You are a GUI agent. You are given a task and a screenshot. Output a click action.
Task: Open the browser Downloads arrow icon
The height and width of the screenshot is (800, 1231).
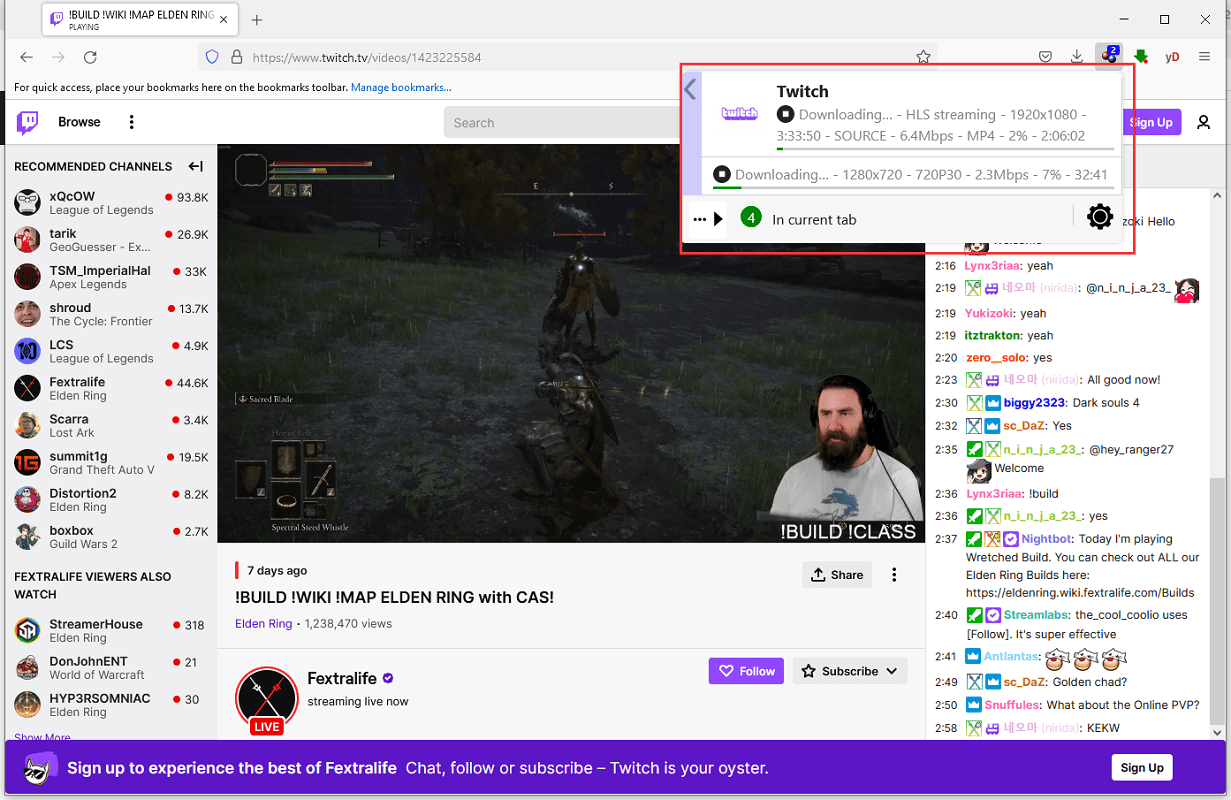pyautogui.click(x=1077, y=57)
